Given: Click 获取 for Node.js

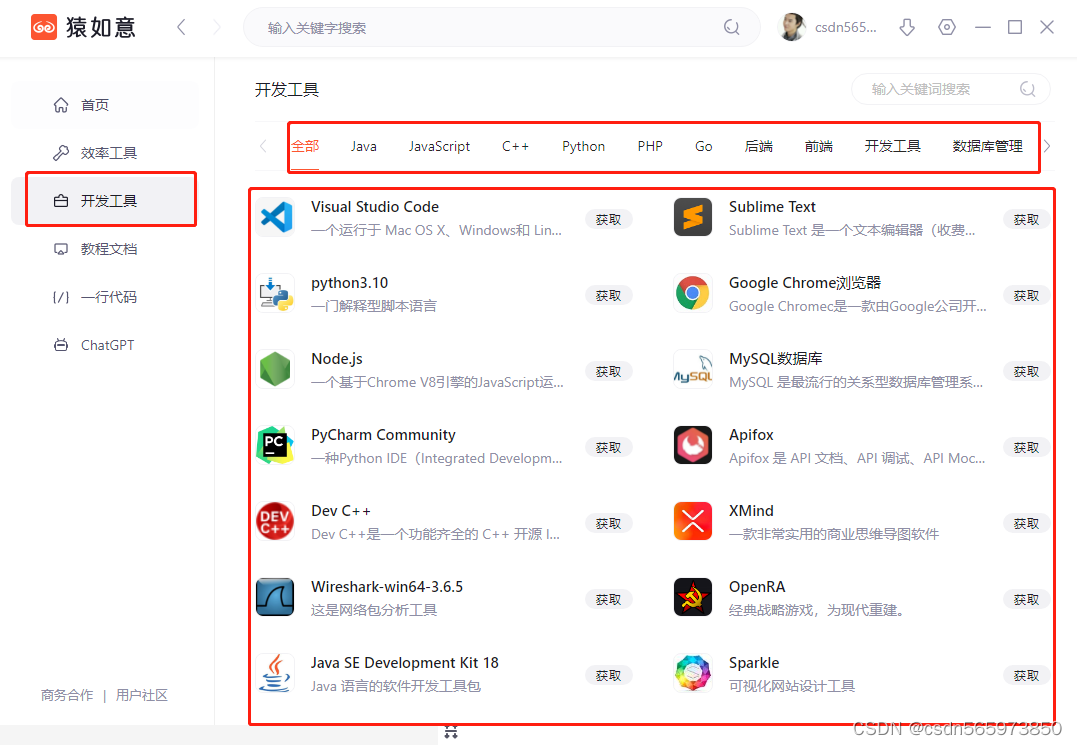Looking at the screenshot, I should click(609, 371).
